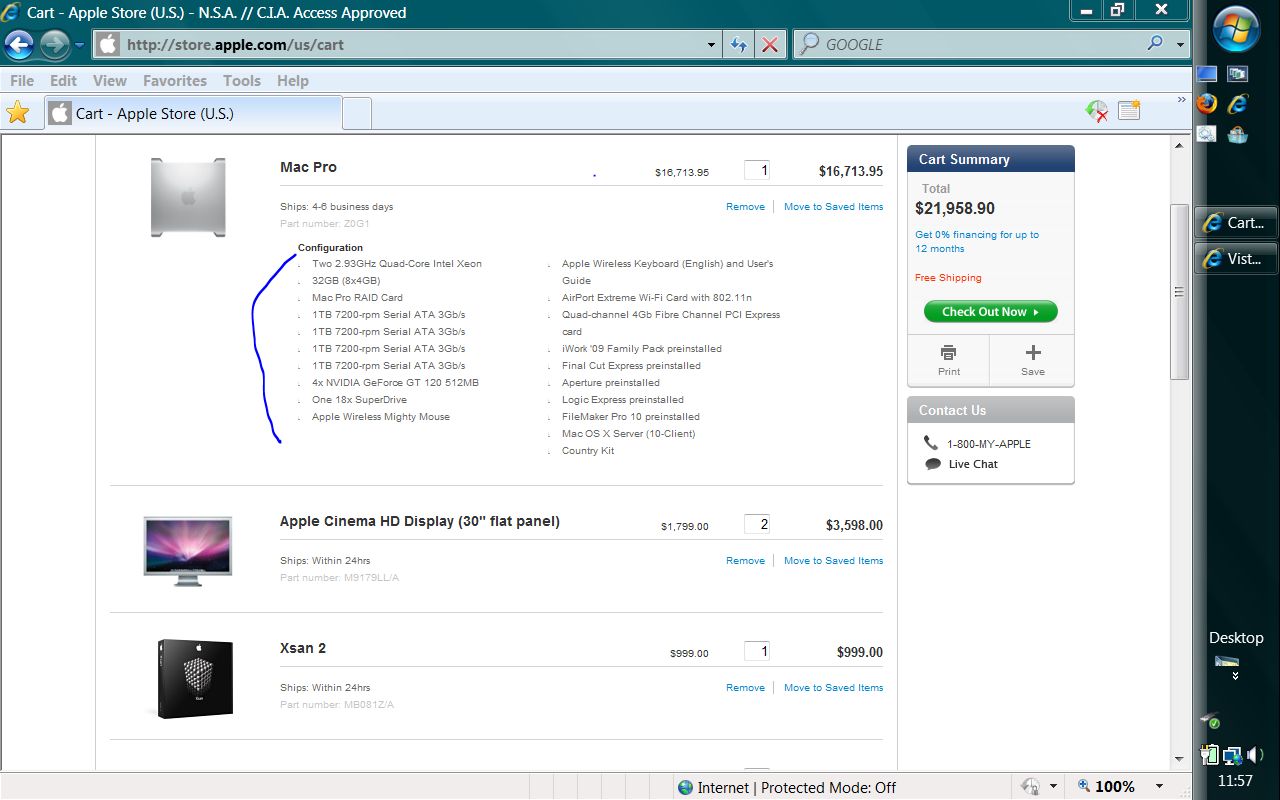This screenshot has height=800, width=1280.
Task: Click the Switch Between Windows icon
Action: tap(1238, 74)
